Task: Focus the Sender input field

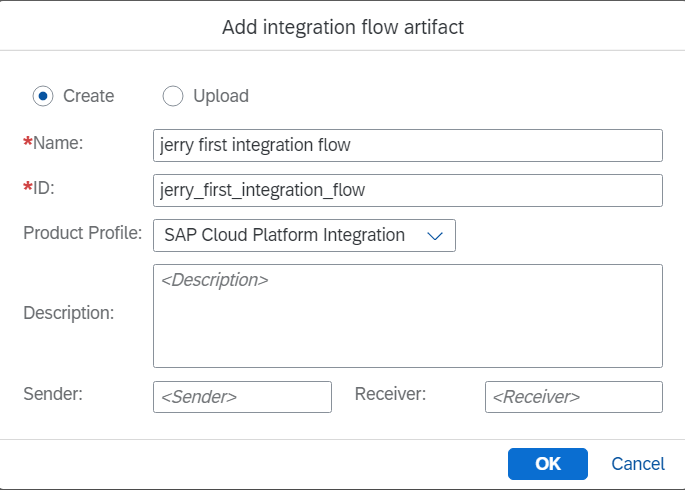Action: pyautogui.click(x=242, y=397)
